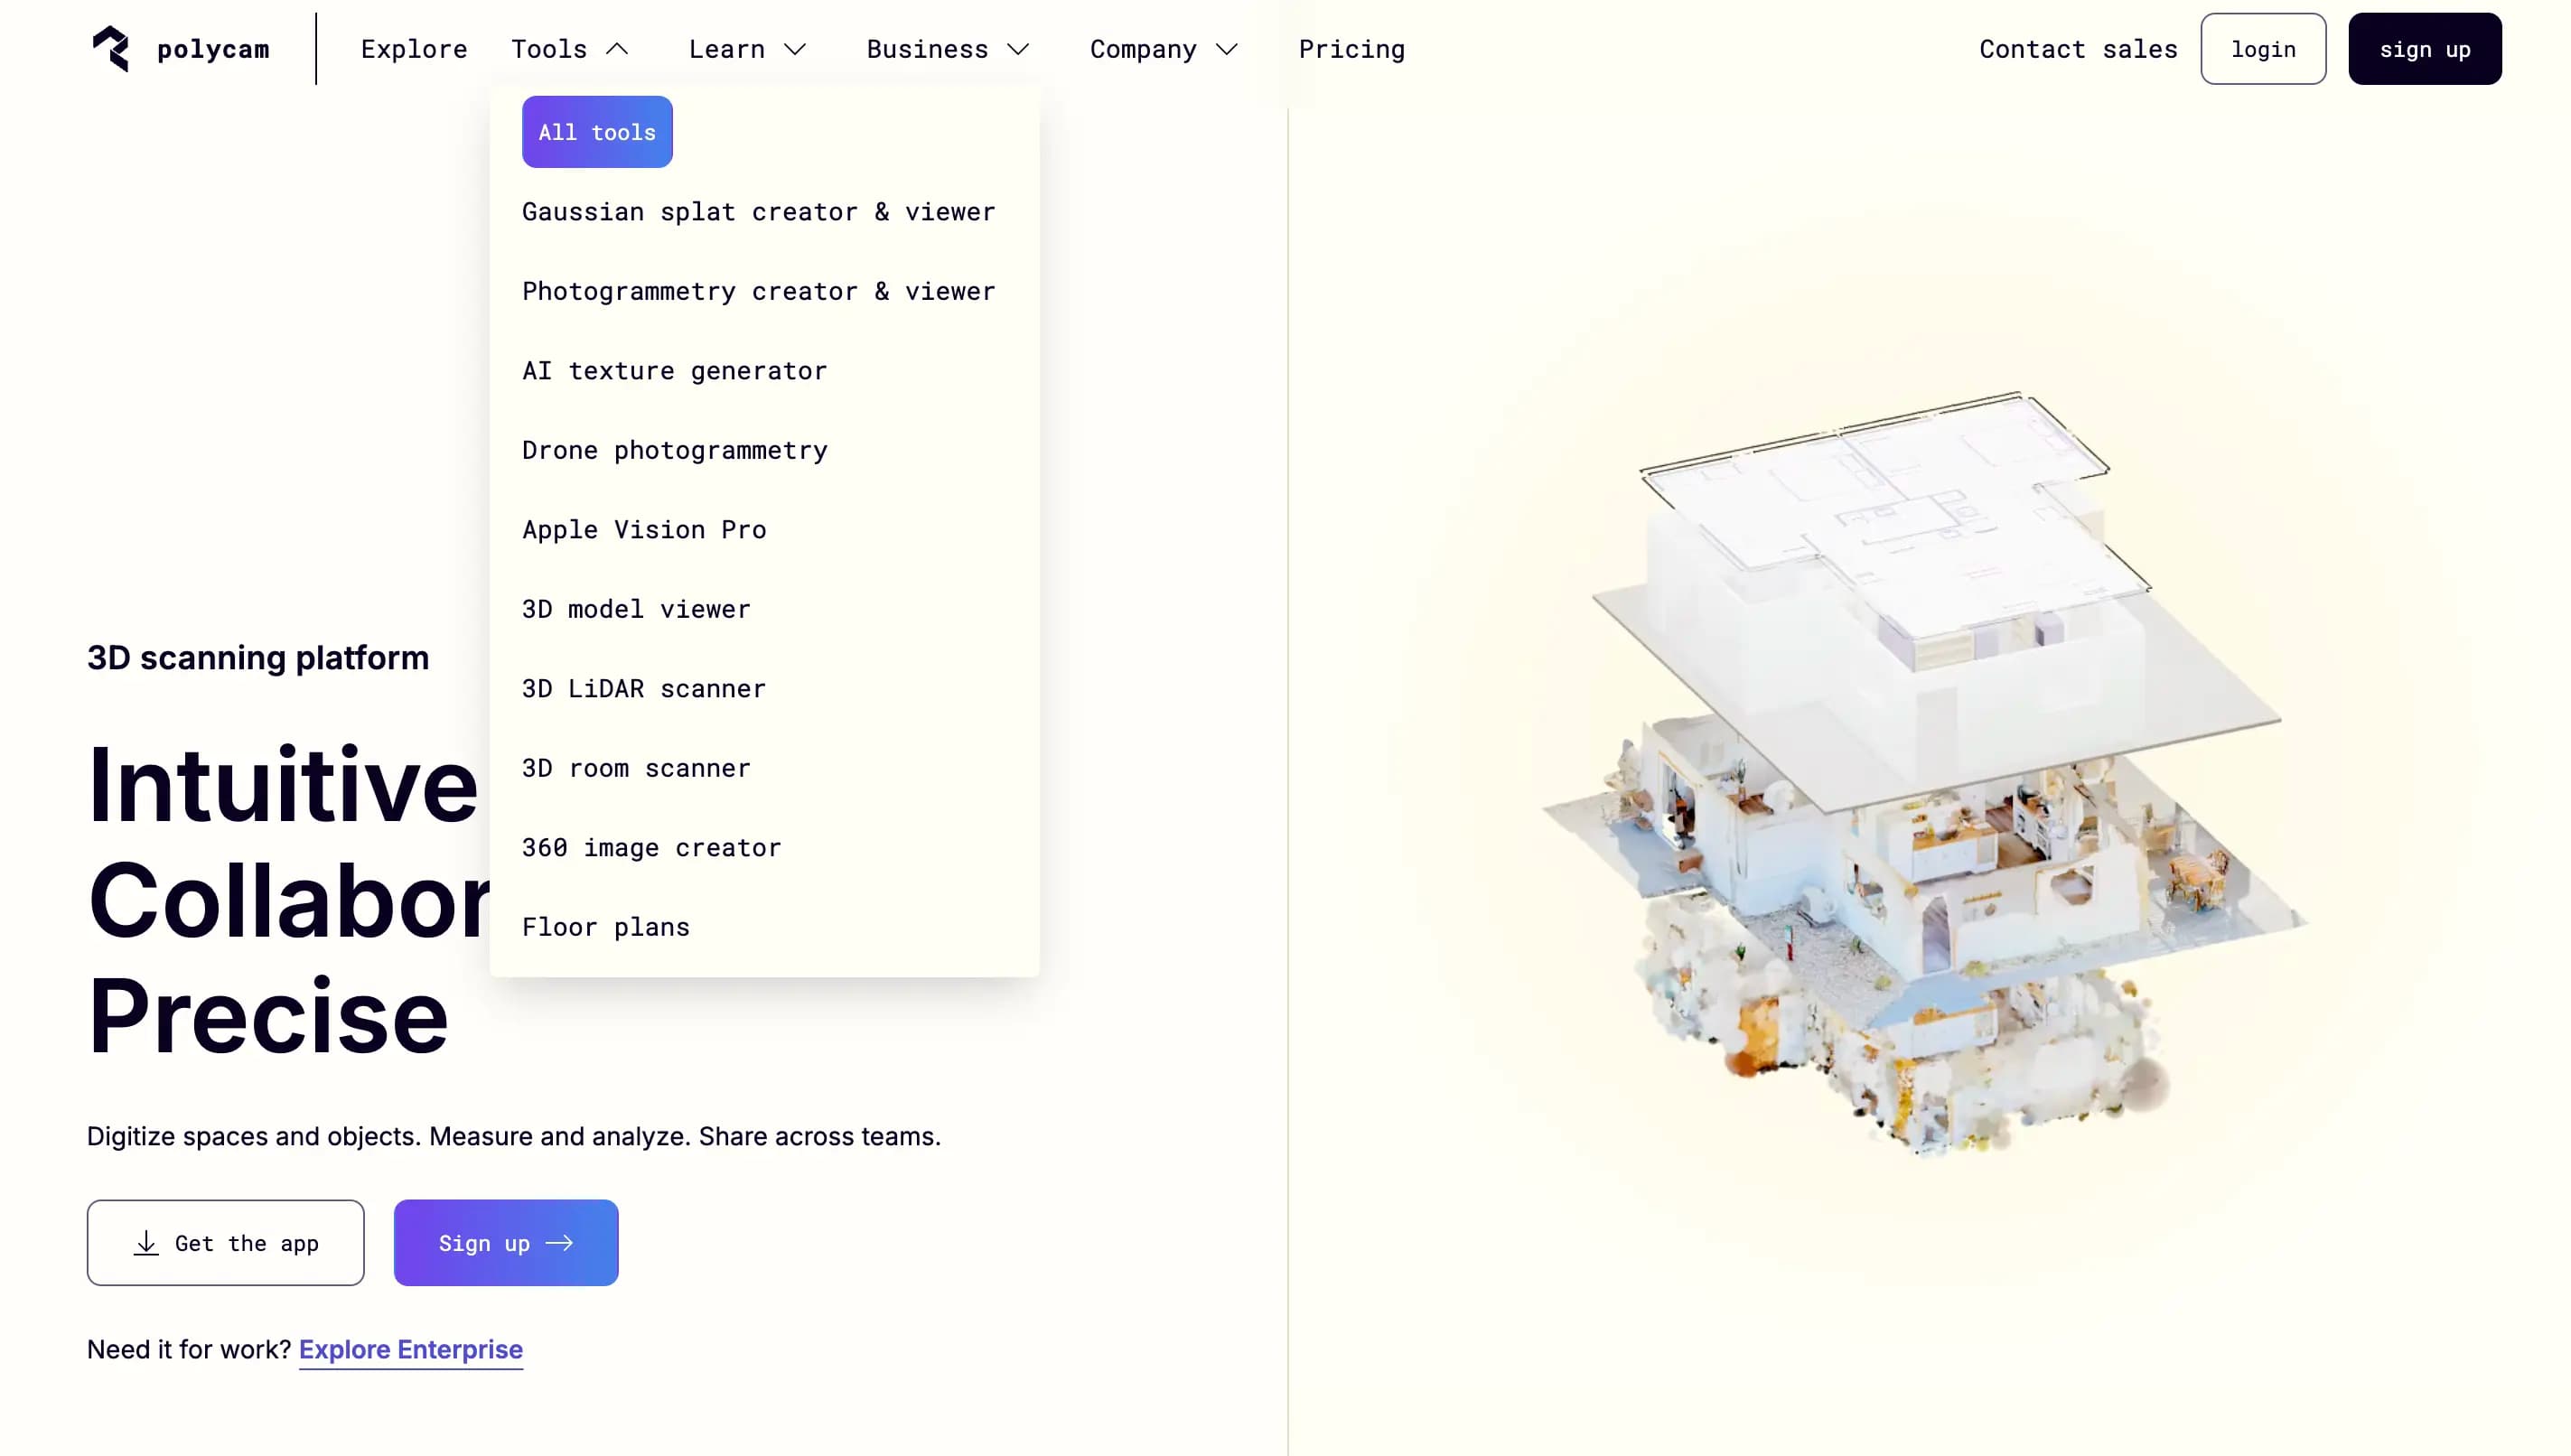Select 3D room scanner tool
This screenshot has height=1456, width=2571.
pos(636,766)
